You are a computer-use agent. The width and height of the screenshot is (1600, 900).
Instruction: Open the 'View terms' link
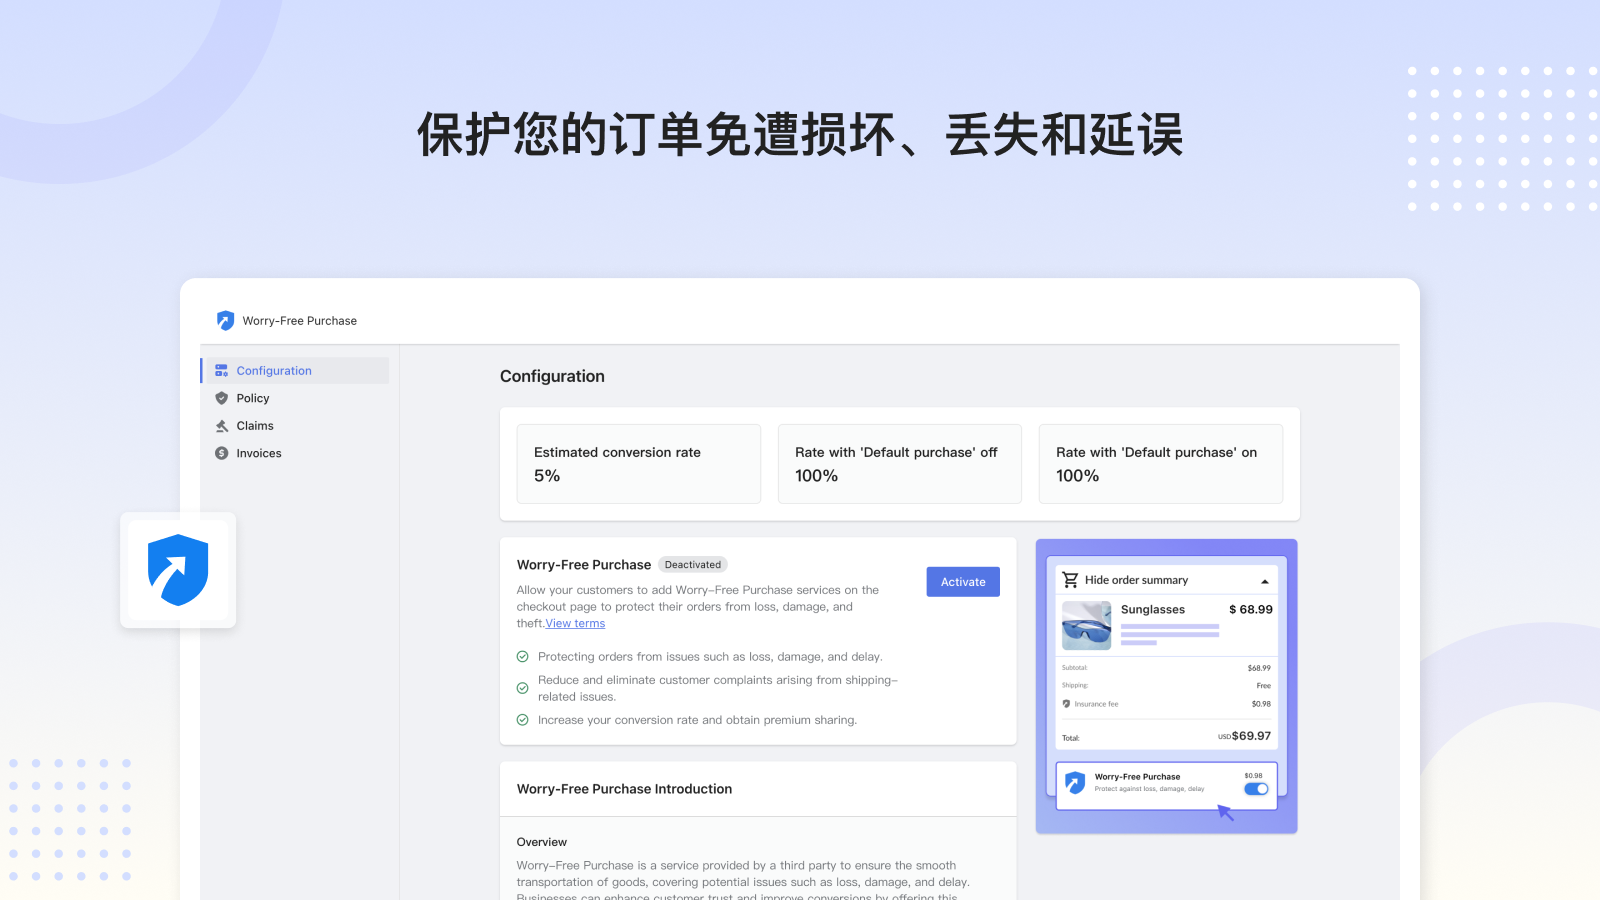575,623
